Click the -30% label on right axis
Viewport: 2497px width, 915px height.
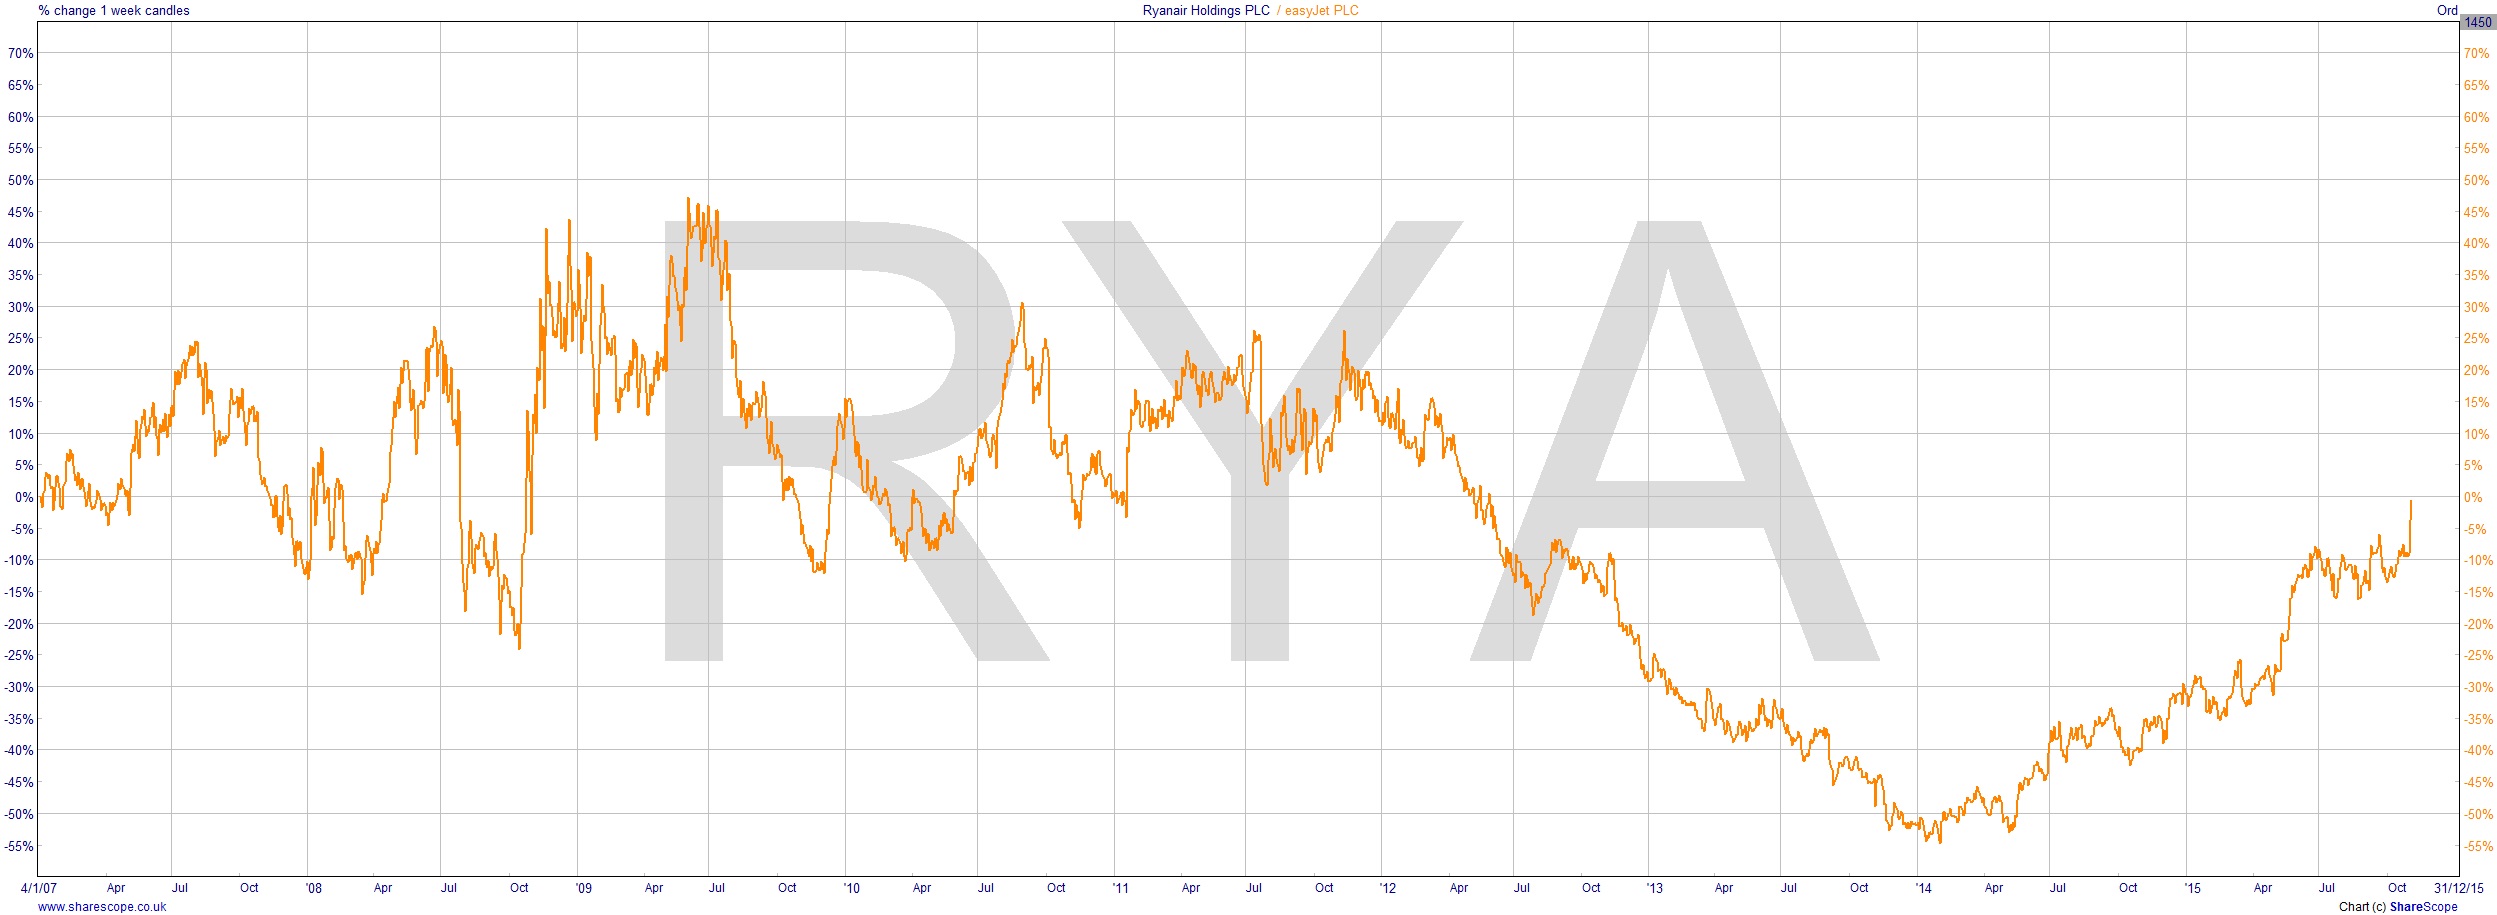tap(2476, 687)
